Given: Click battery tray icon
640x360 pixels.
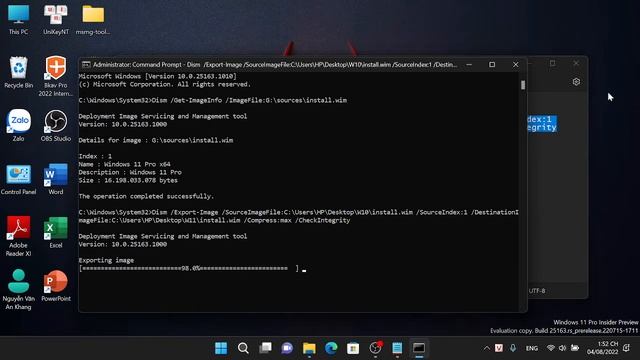Looking at the screenshot, I should [x=575, y=348].
